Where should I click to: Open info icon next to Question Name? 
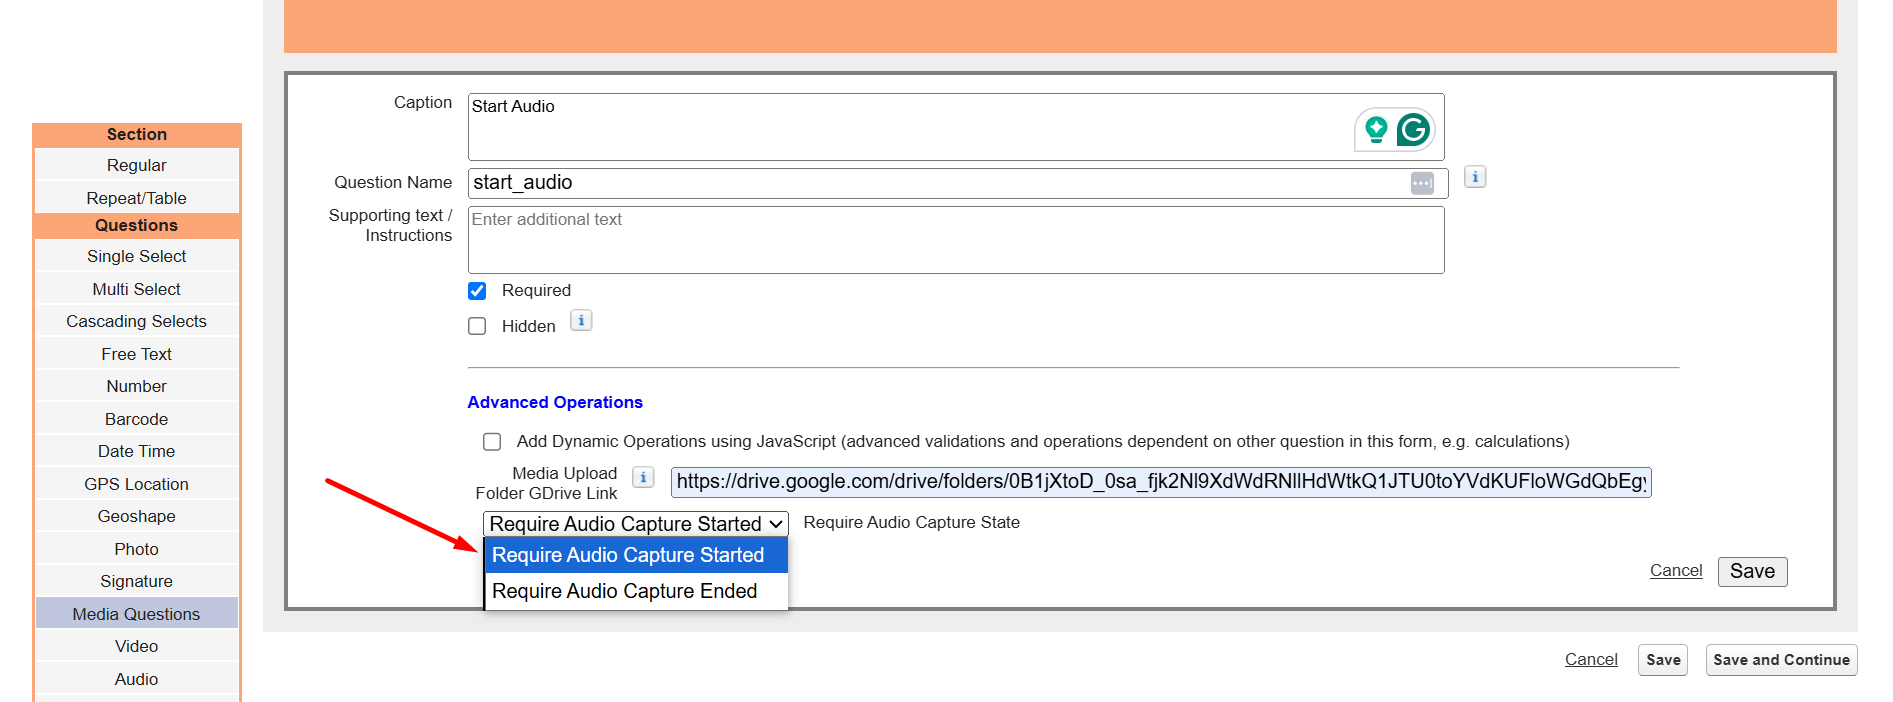tap(1475, 177)
